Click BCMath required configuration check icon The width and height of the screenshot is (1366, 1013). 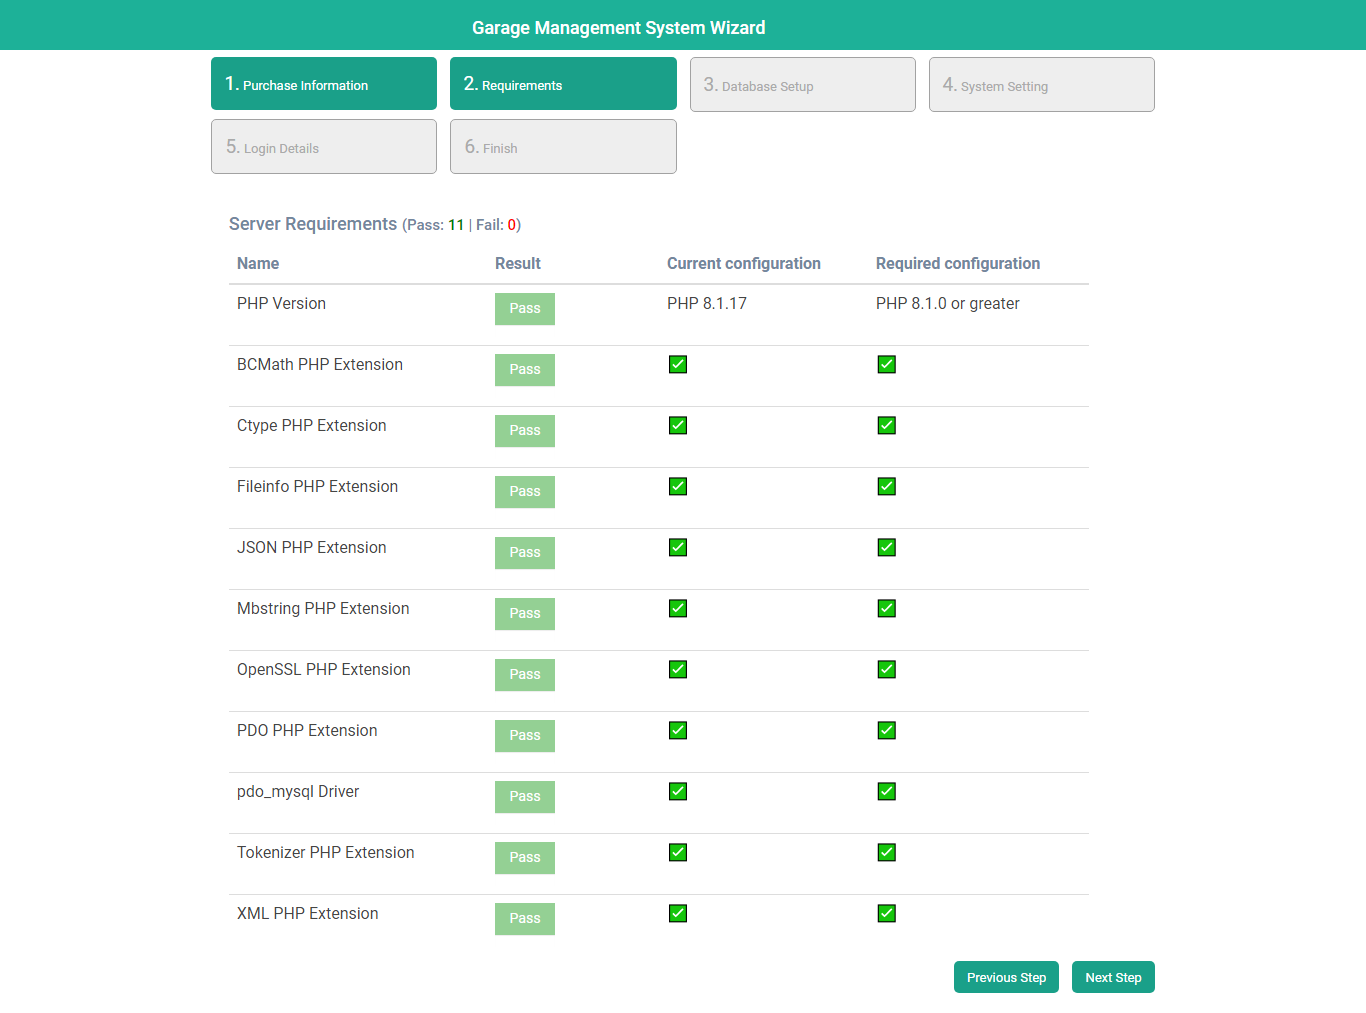click(887, 364)
